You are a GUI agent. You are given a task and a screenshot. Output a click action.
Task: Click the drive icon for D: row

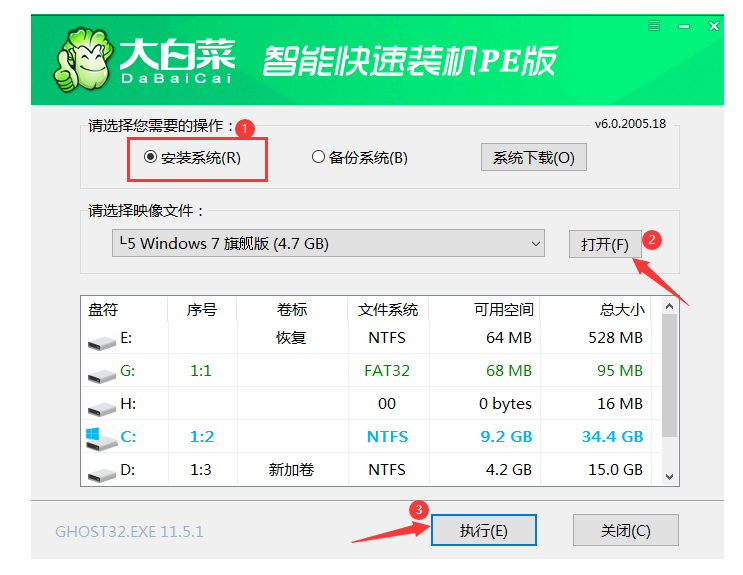(101, 474)
